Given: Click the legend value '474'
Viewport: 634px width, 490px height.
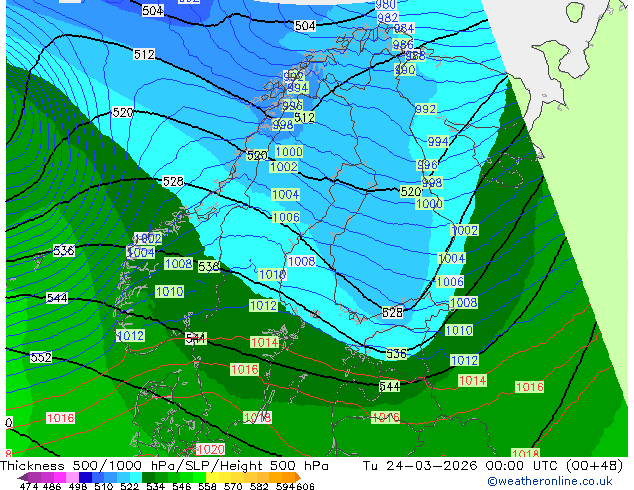Looking at the screenshot, I should [x=29, y=486].
